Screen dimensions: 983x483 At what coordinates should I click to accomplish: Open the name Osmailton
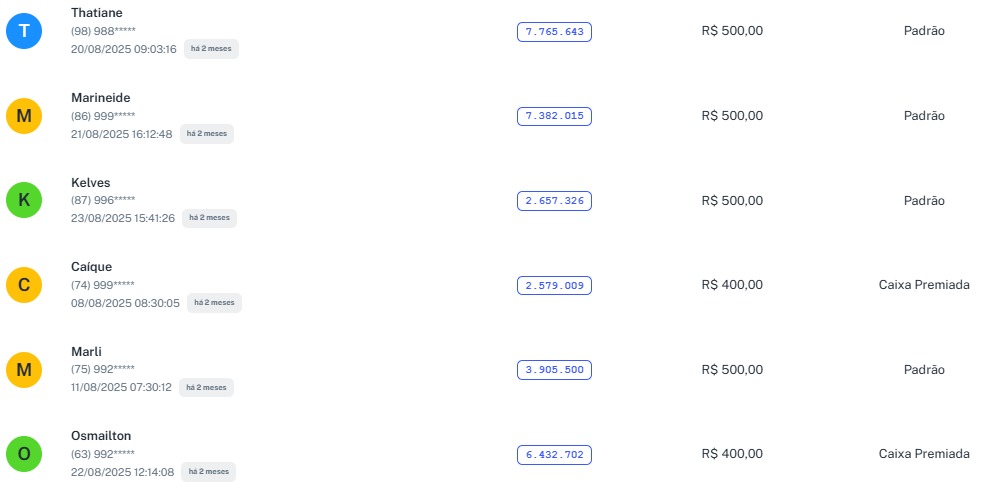[x=101, y=436]
